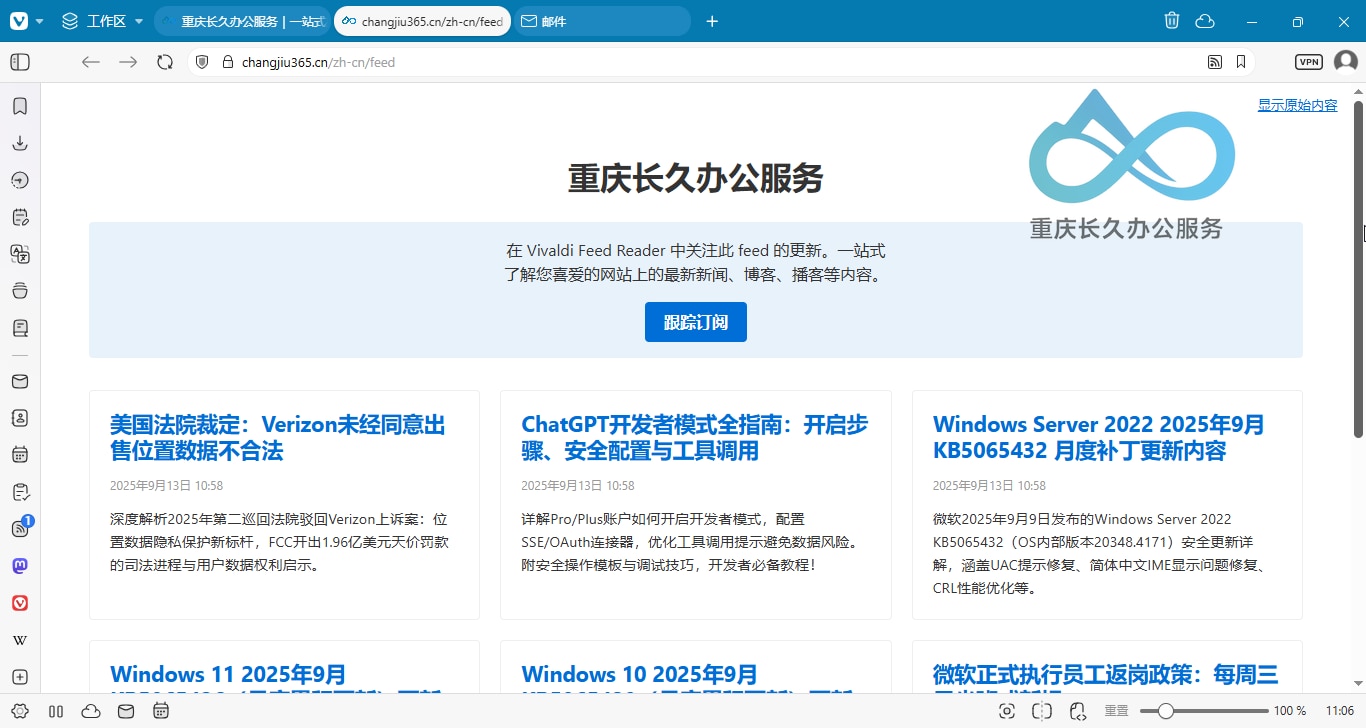Viewport: 1366px width, 728px height.
Task: Open the Translate panel in the sidebar
Action: point(19,254)
